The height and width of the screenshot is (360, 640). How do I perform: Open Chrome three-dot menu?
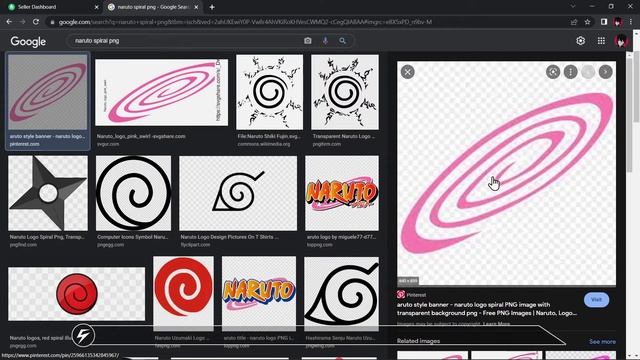631,22
